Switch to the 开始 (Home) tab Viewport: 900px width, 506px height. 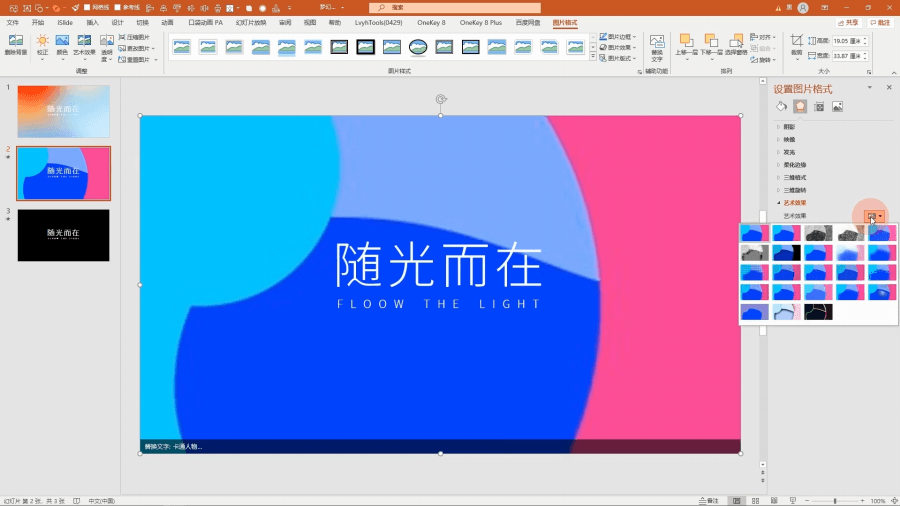(x=38, y=22)
